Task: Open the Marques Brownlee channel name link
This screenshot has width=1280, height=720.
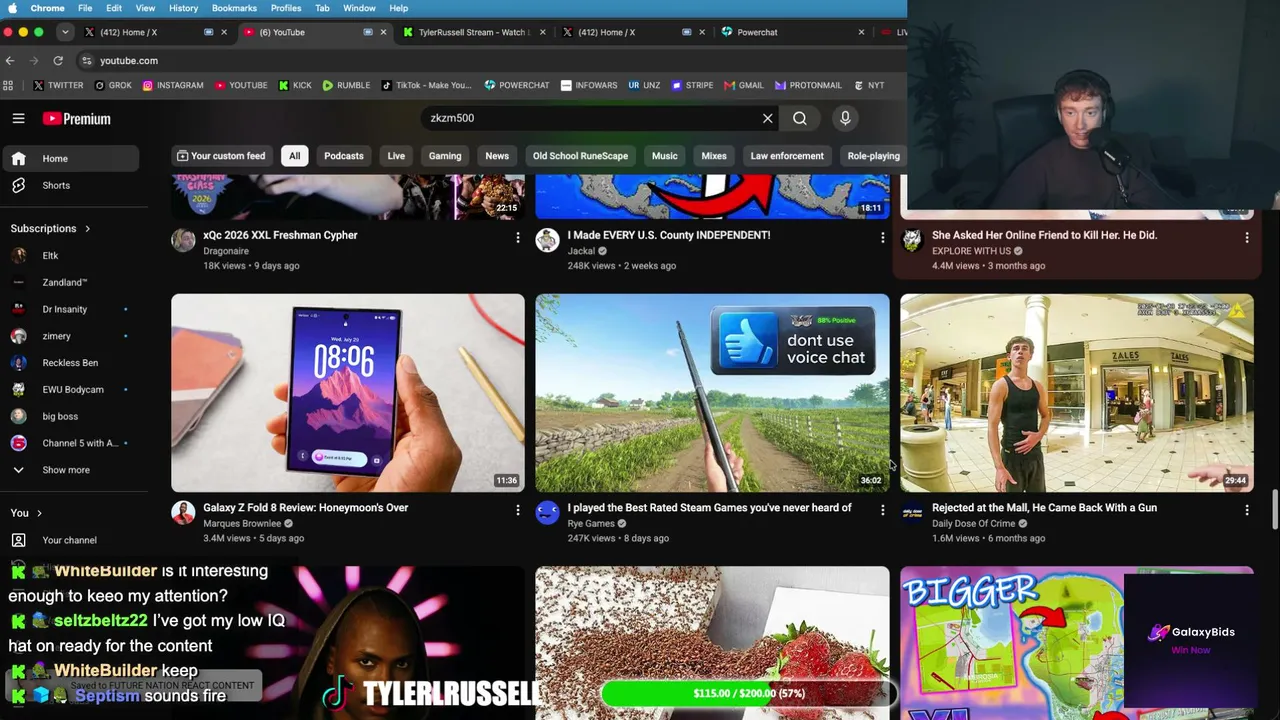Action: 242,524
